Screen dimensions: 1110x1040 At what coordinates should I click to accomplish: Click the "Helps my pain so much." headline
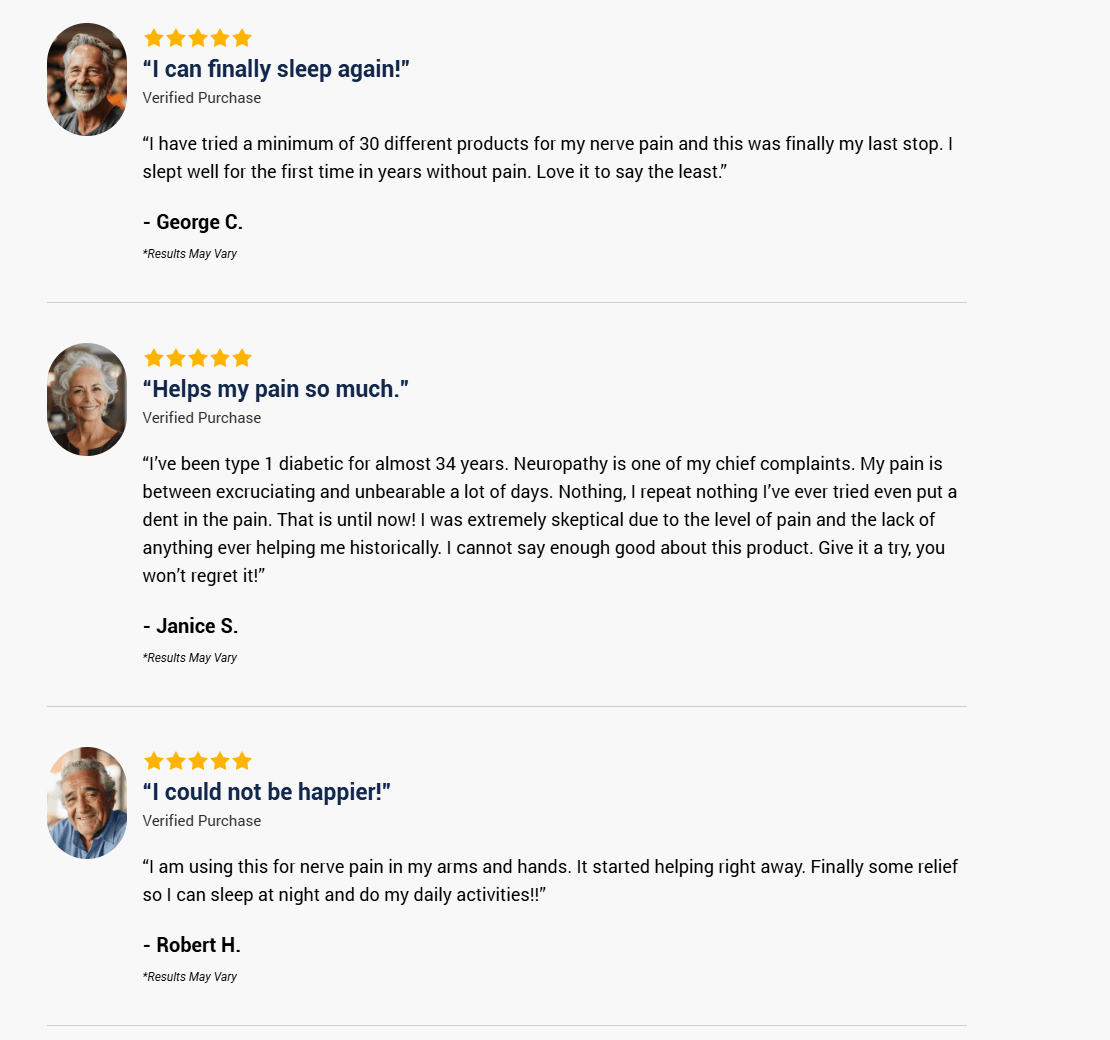(276, 389)
